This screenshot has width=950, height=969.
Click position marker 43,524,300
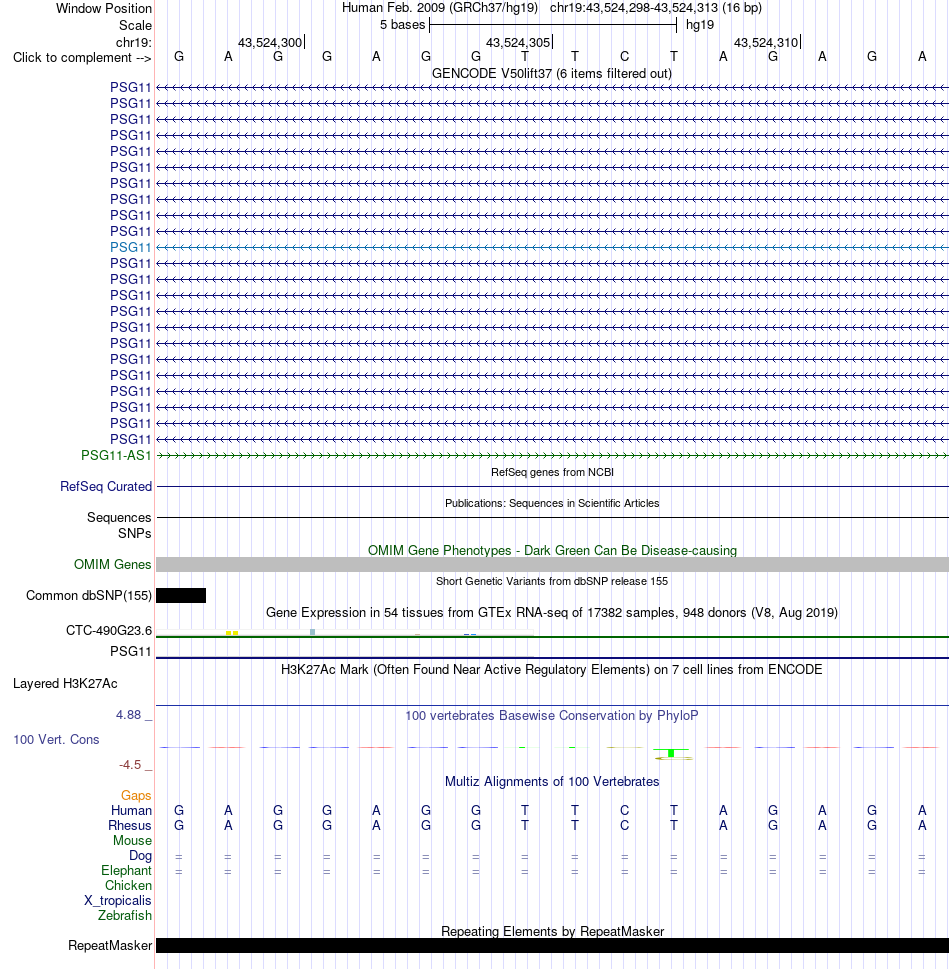(270, 43)
